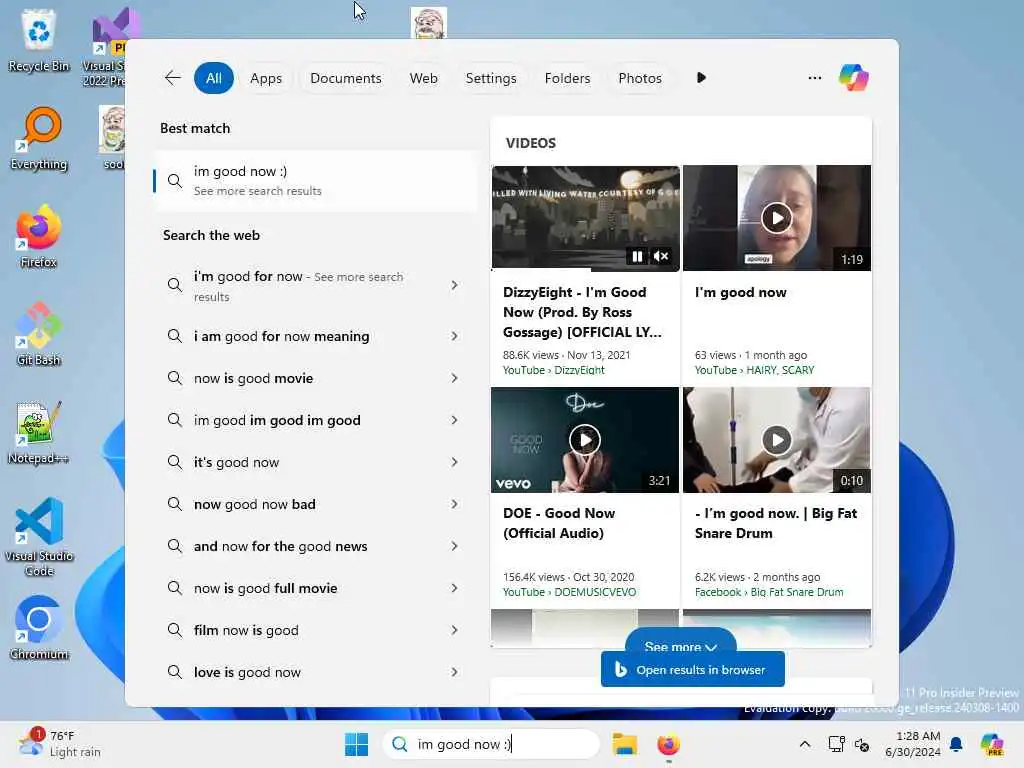
Task: Open Firefox desktop shortcut
Action: coord(39,236)
